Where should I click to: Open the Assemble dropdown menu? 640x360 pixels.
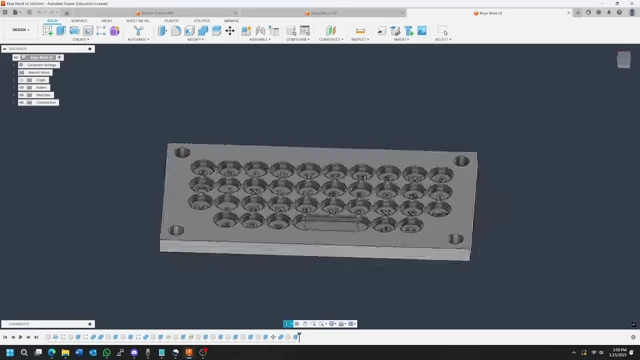click(260, 40)
